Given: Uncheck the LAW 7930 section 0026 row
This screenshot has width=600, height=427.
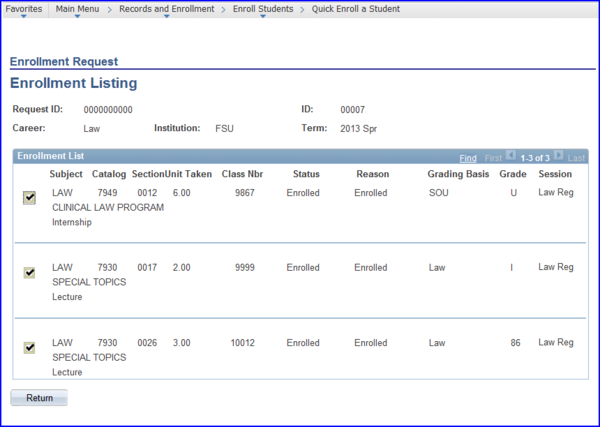Looking at the screenshot, I should 29,348.
